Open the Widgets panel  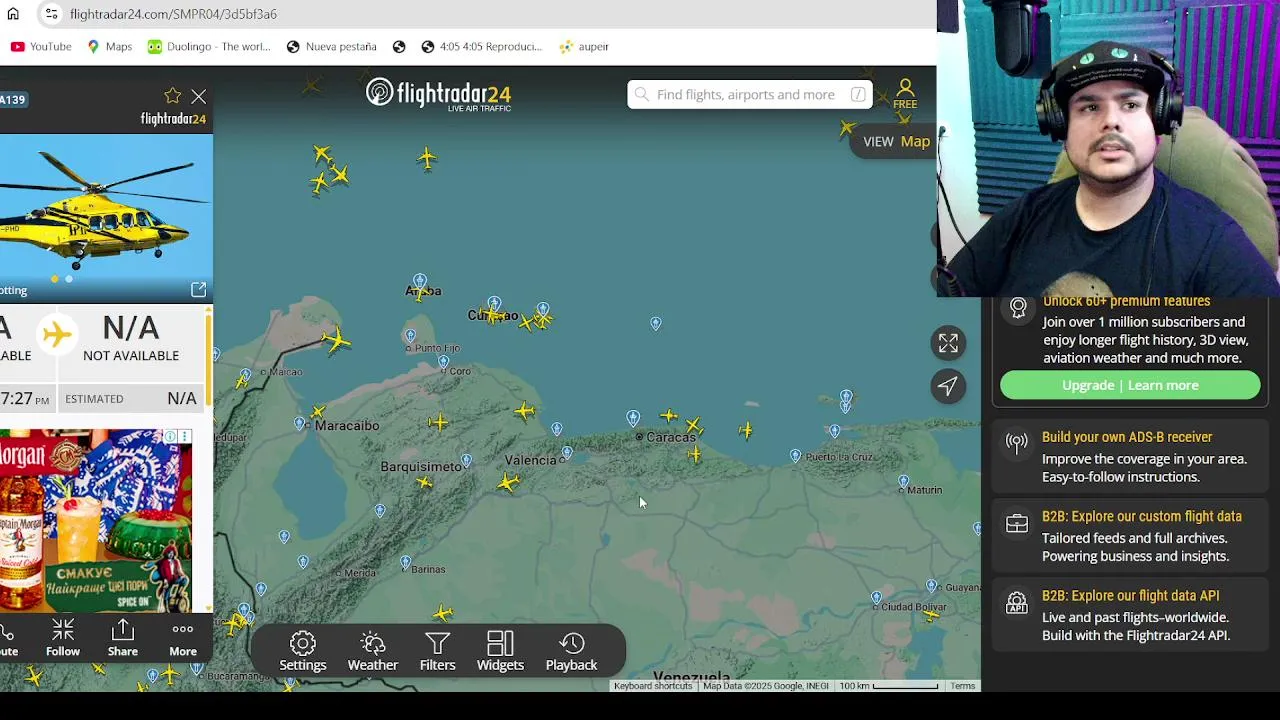point(500,652)
